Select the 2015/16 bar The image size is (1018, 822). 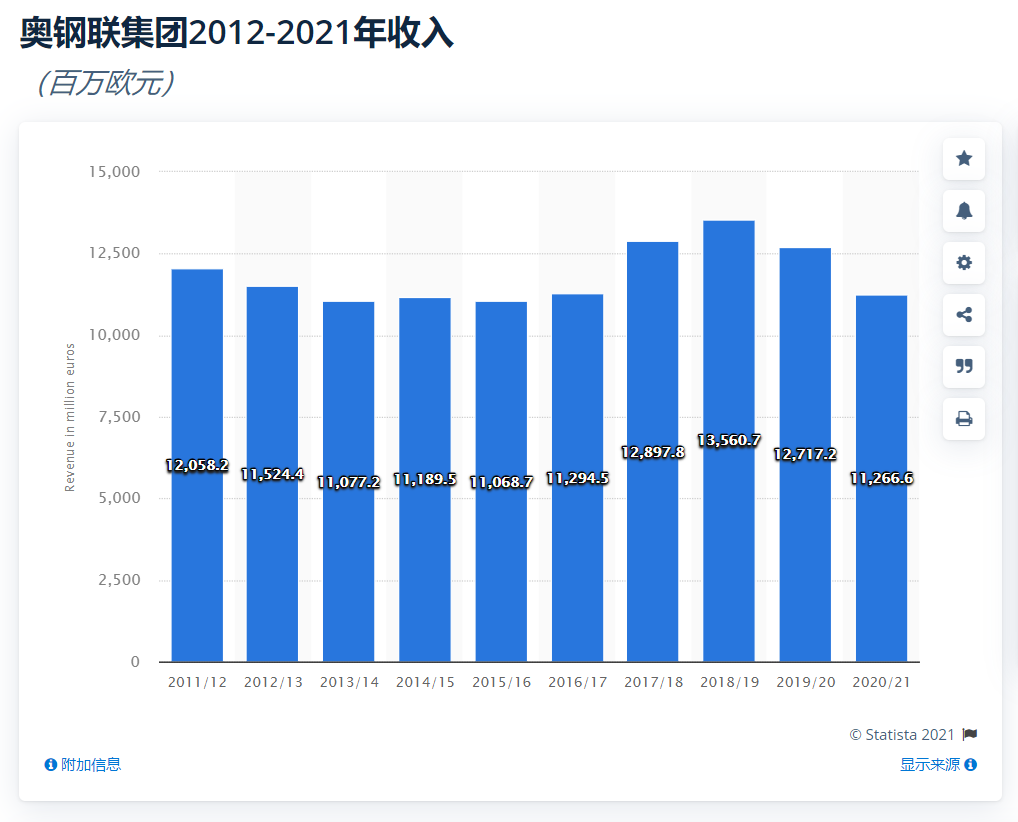(501, 482)
